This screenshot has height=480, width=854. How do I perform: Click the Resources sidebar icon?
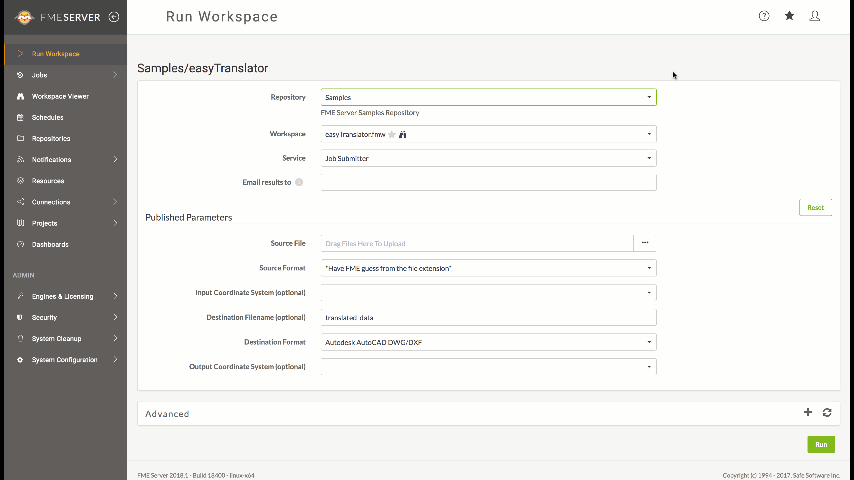tap(20, 181)
